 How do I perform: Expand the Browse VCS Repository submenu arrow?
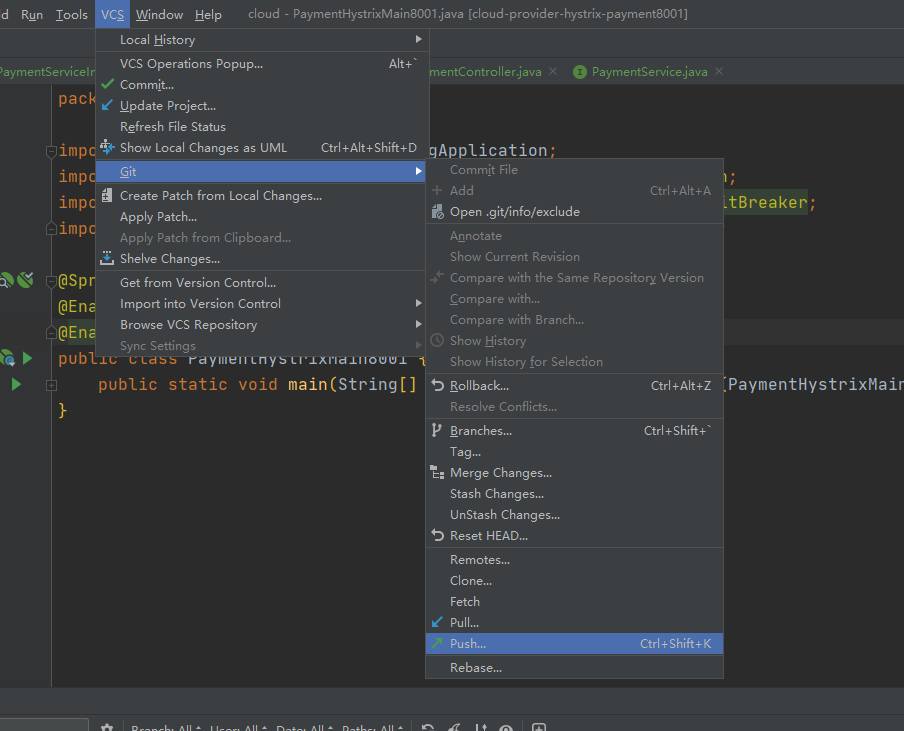tap(419, 324)
